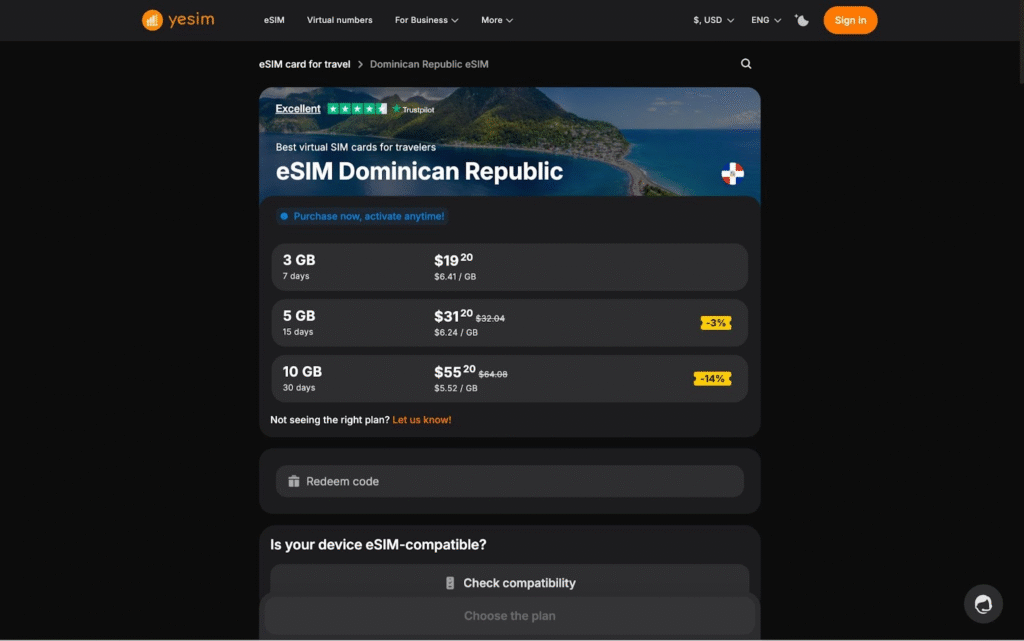Select the 3 GB 7 days plan

(x=509, y=267)
